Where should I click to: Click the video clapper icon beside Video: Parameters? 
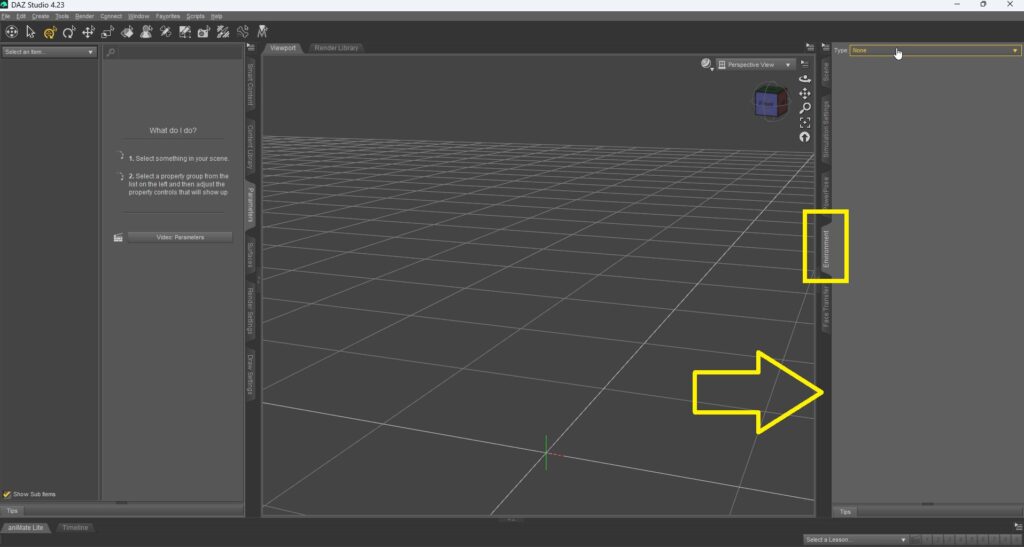[x=118, y=238]
